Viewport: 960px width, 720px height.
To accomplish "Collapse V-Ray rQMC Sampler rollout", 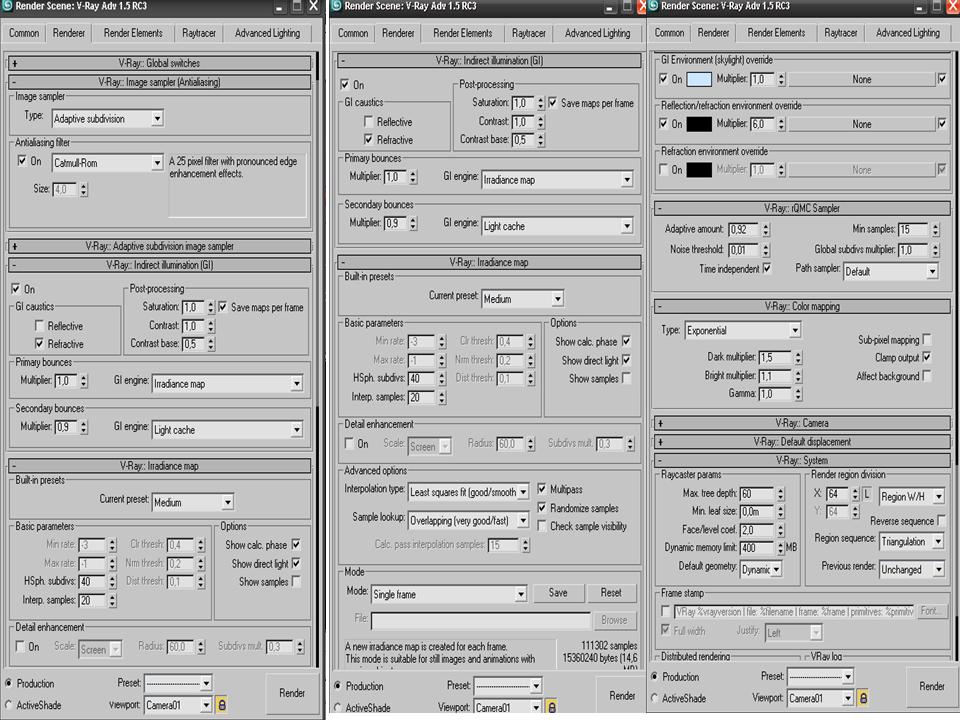I will click(802, 208).
